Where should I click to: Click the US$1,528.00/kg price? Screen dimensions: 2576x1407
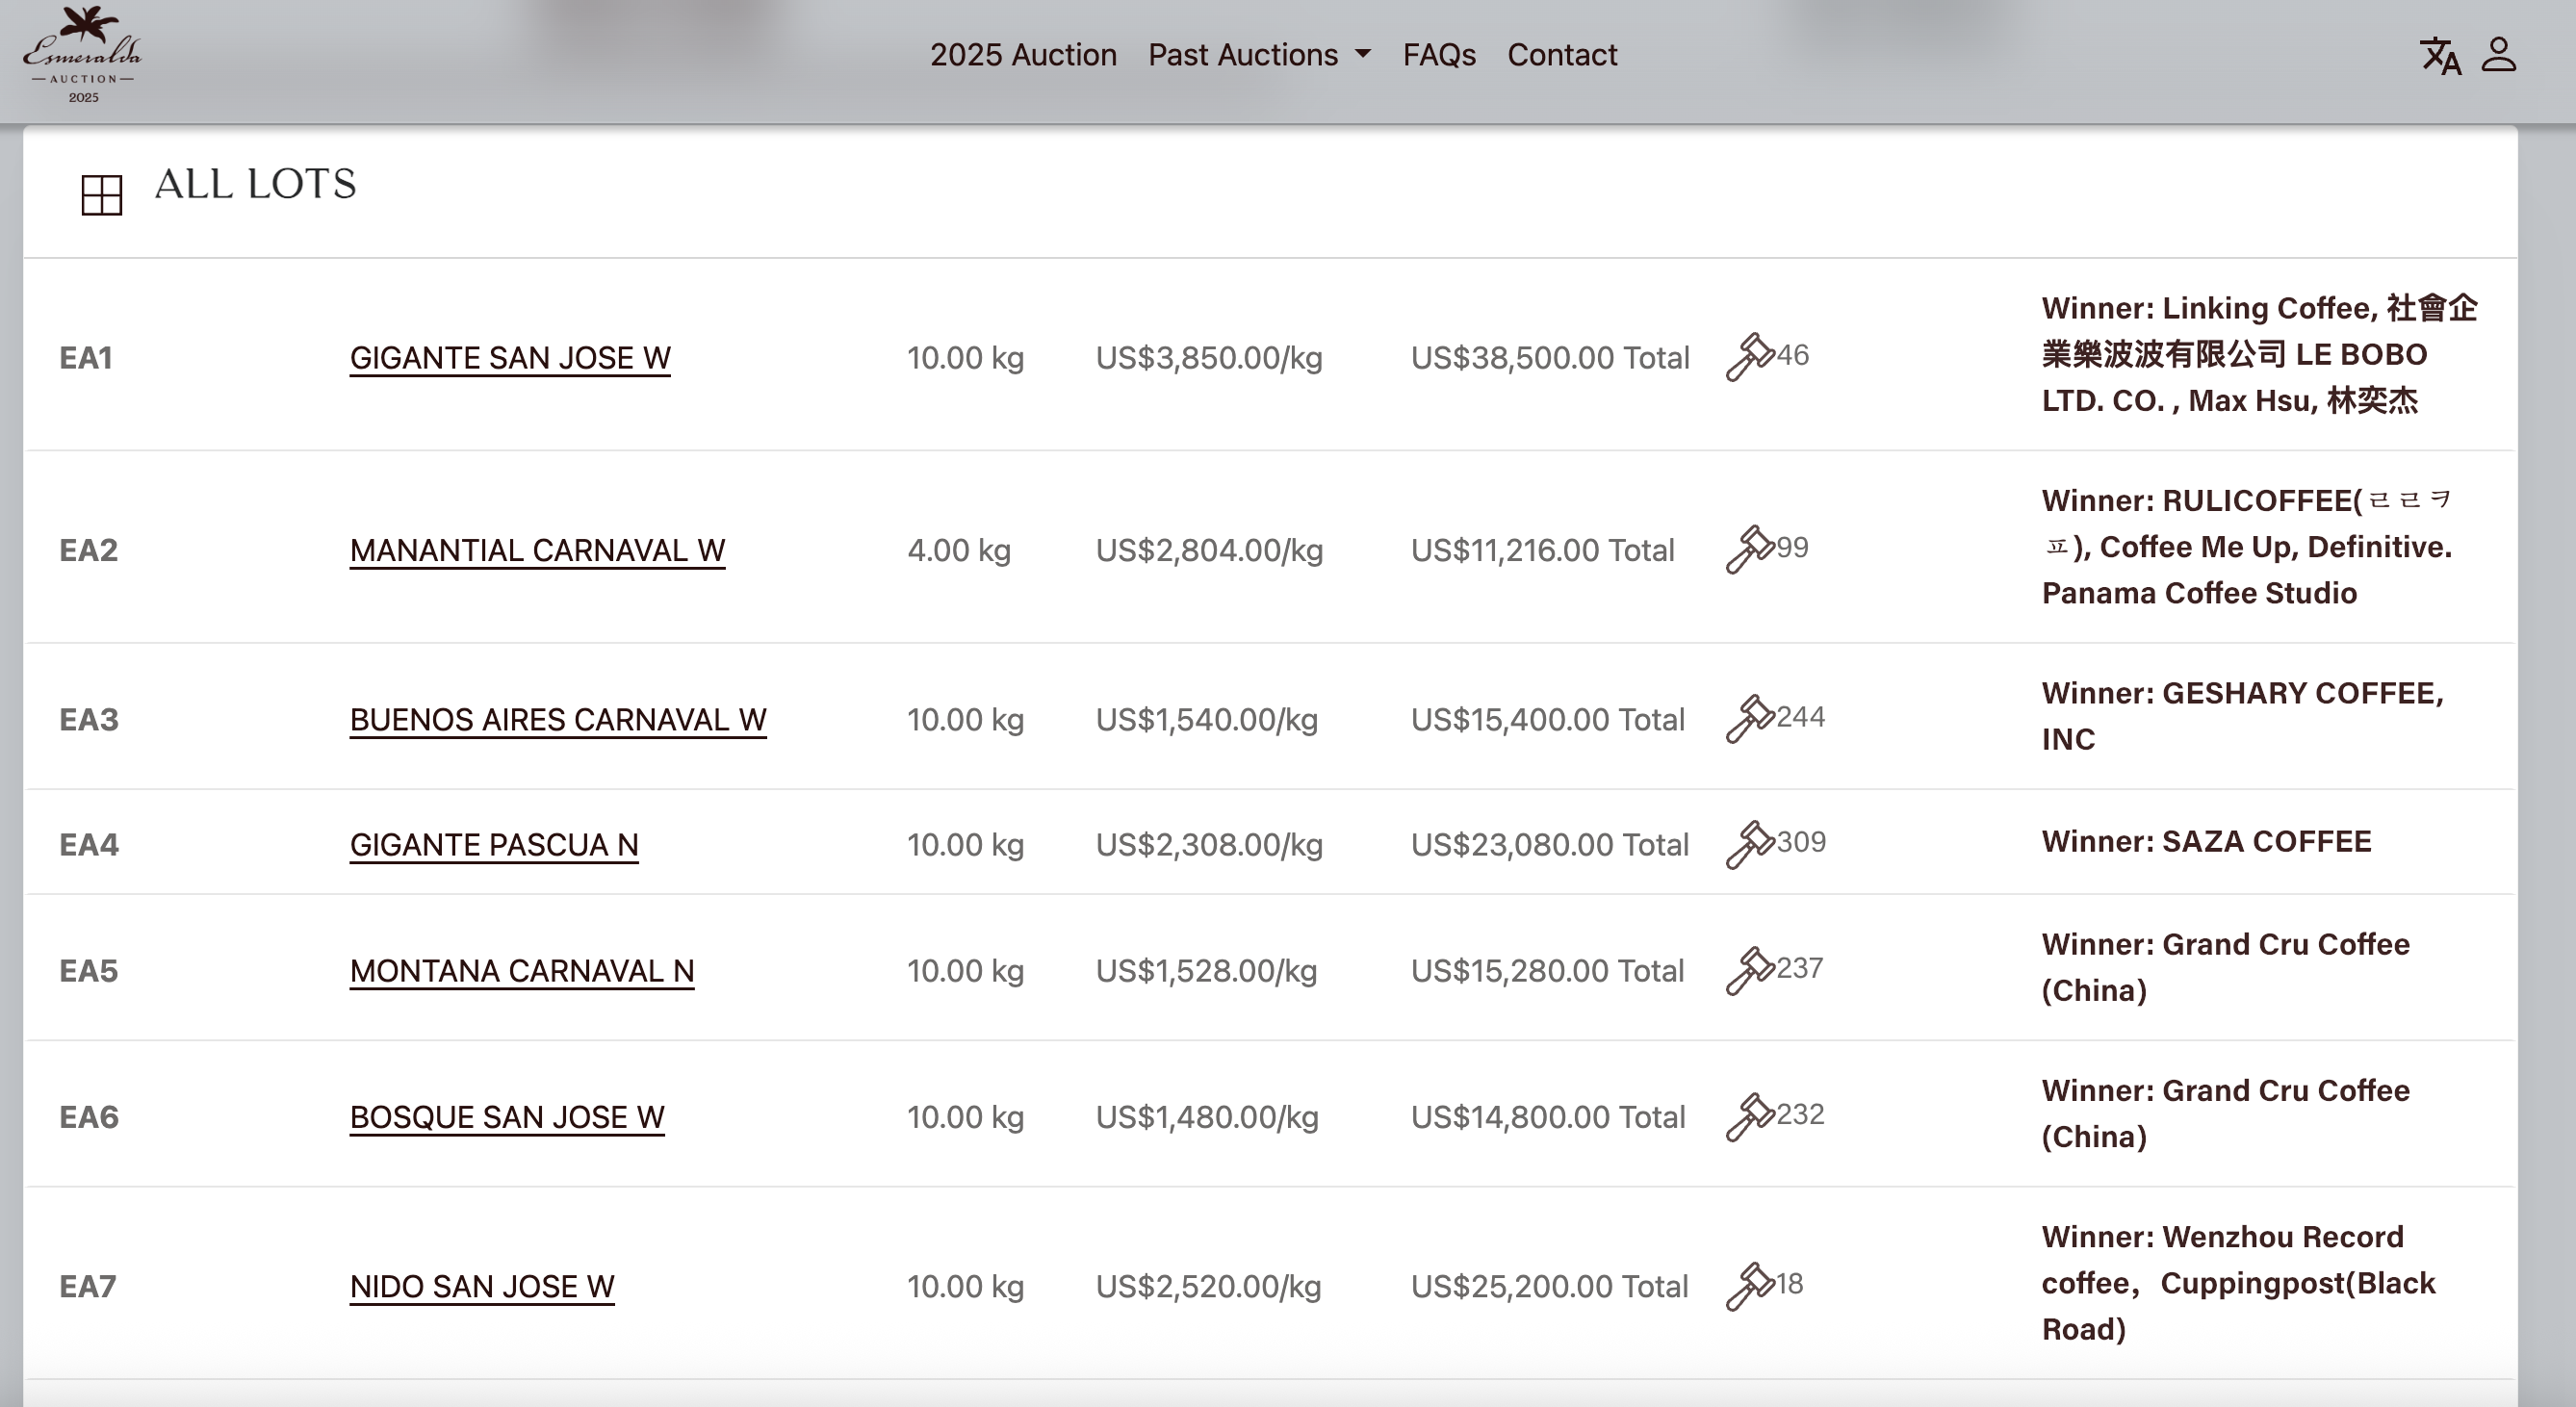[1207, 971]
